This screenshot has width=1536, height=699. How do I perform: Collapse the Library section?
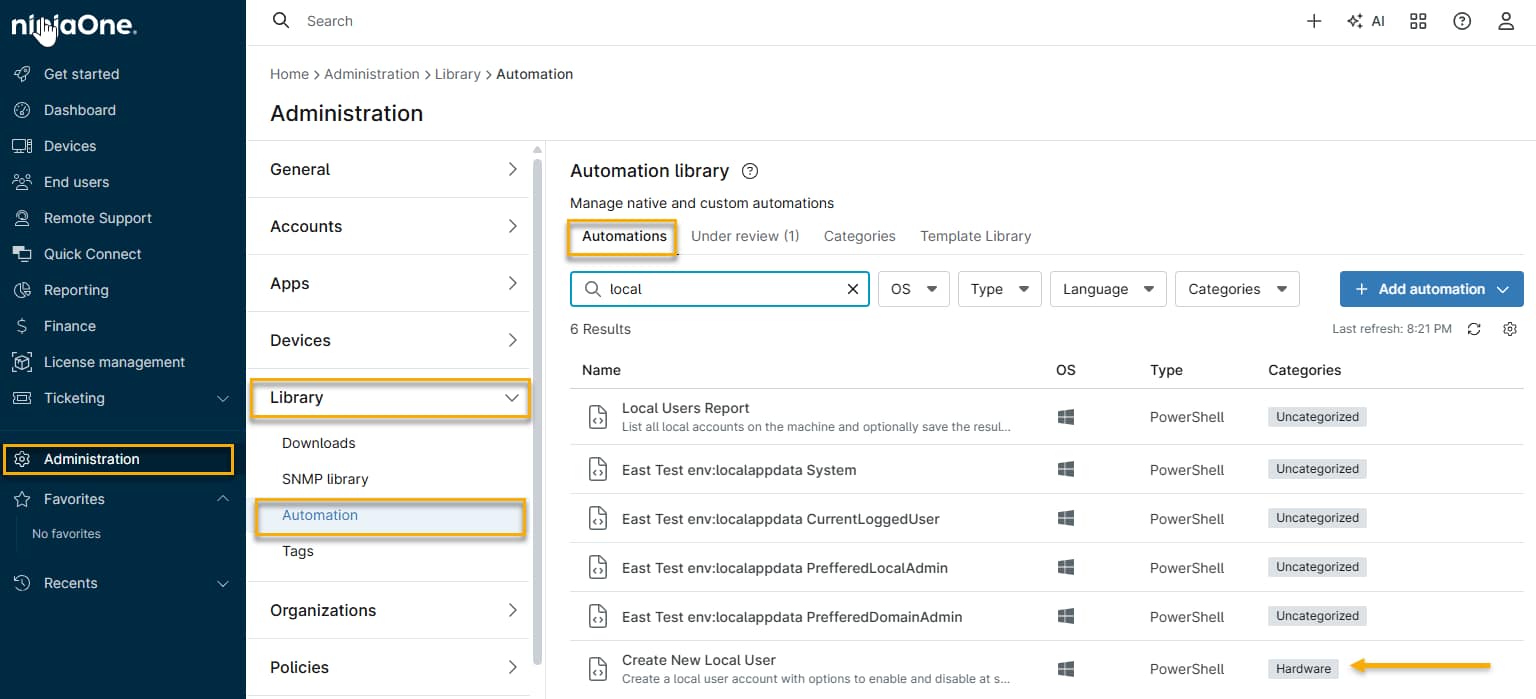(511, 398)
